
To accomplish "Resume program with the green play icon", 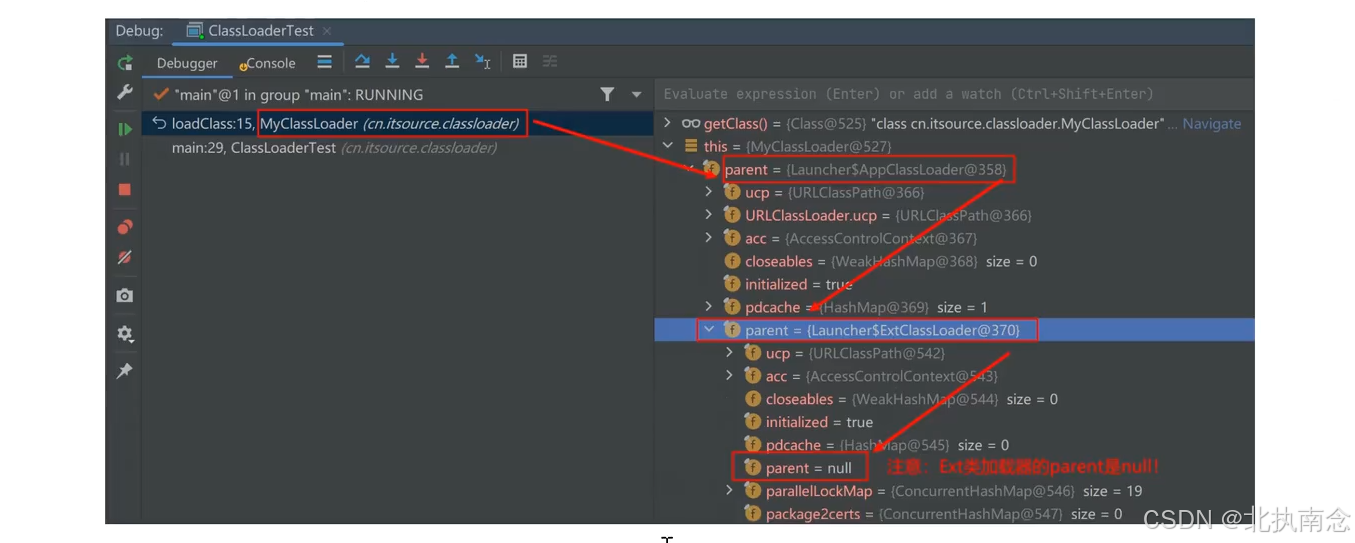I will coord(125,129).
